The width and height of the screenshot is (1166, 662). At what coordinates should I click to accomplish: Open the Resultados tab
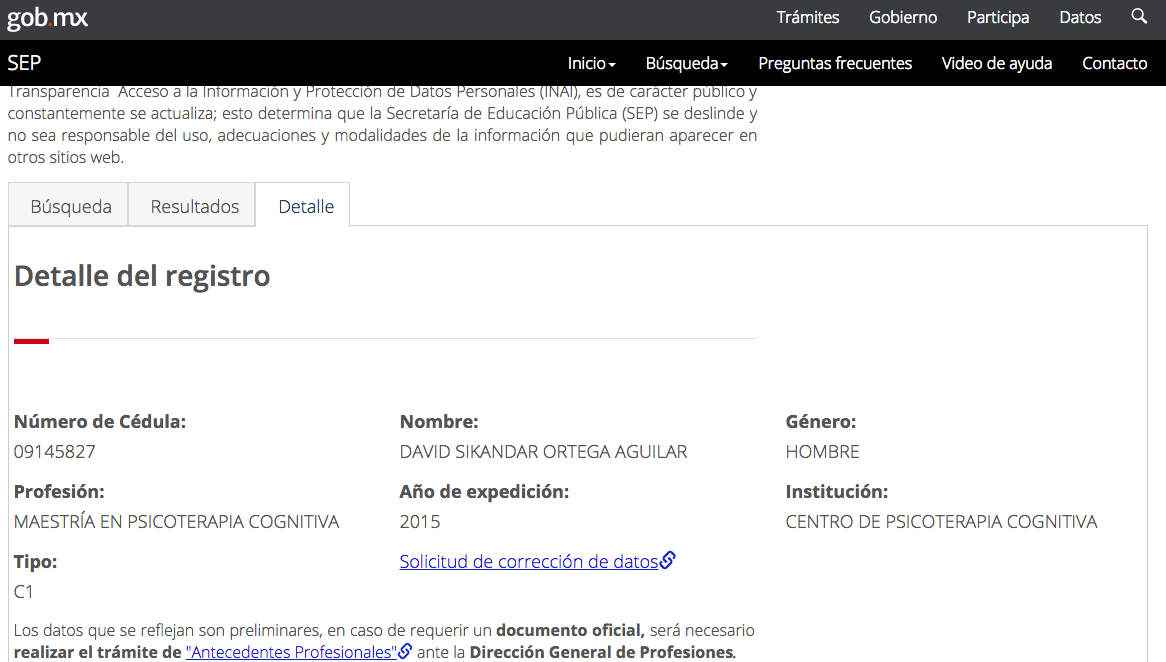195,207
